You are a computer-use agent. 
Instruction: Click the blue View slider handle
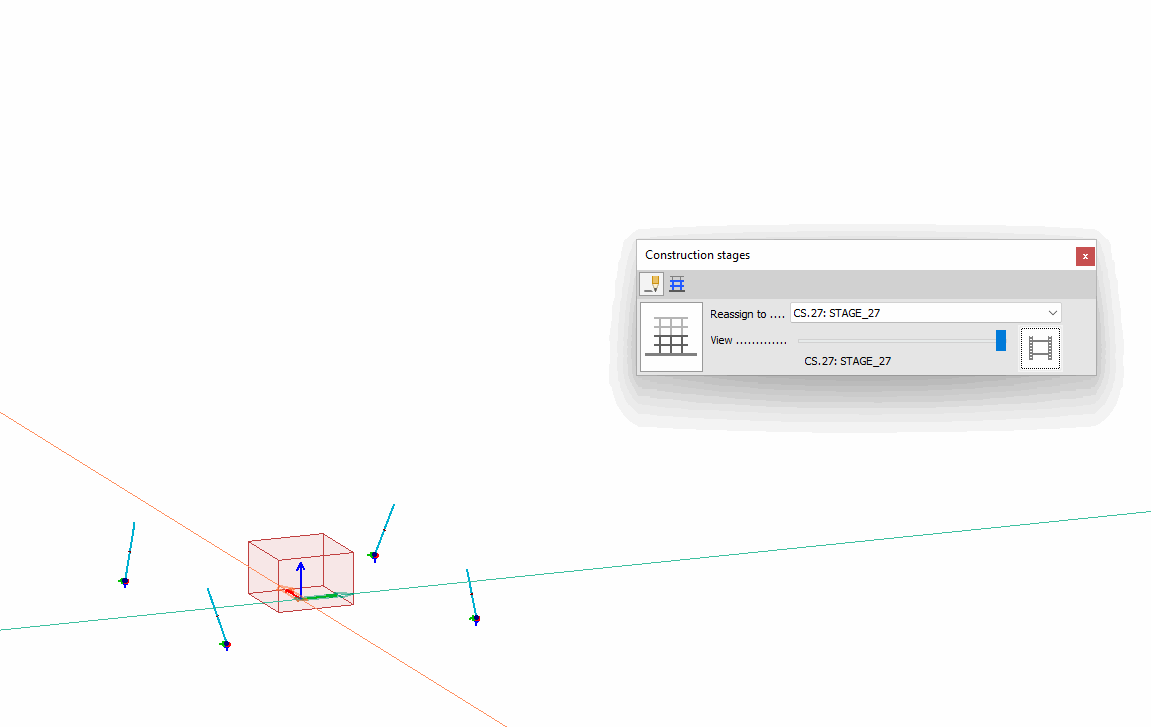point(1000,341)
